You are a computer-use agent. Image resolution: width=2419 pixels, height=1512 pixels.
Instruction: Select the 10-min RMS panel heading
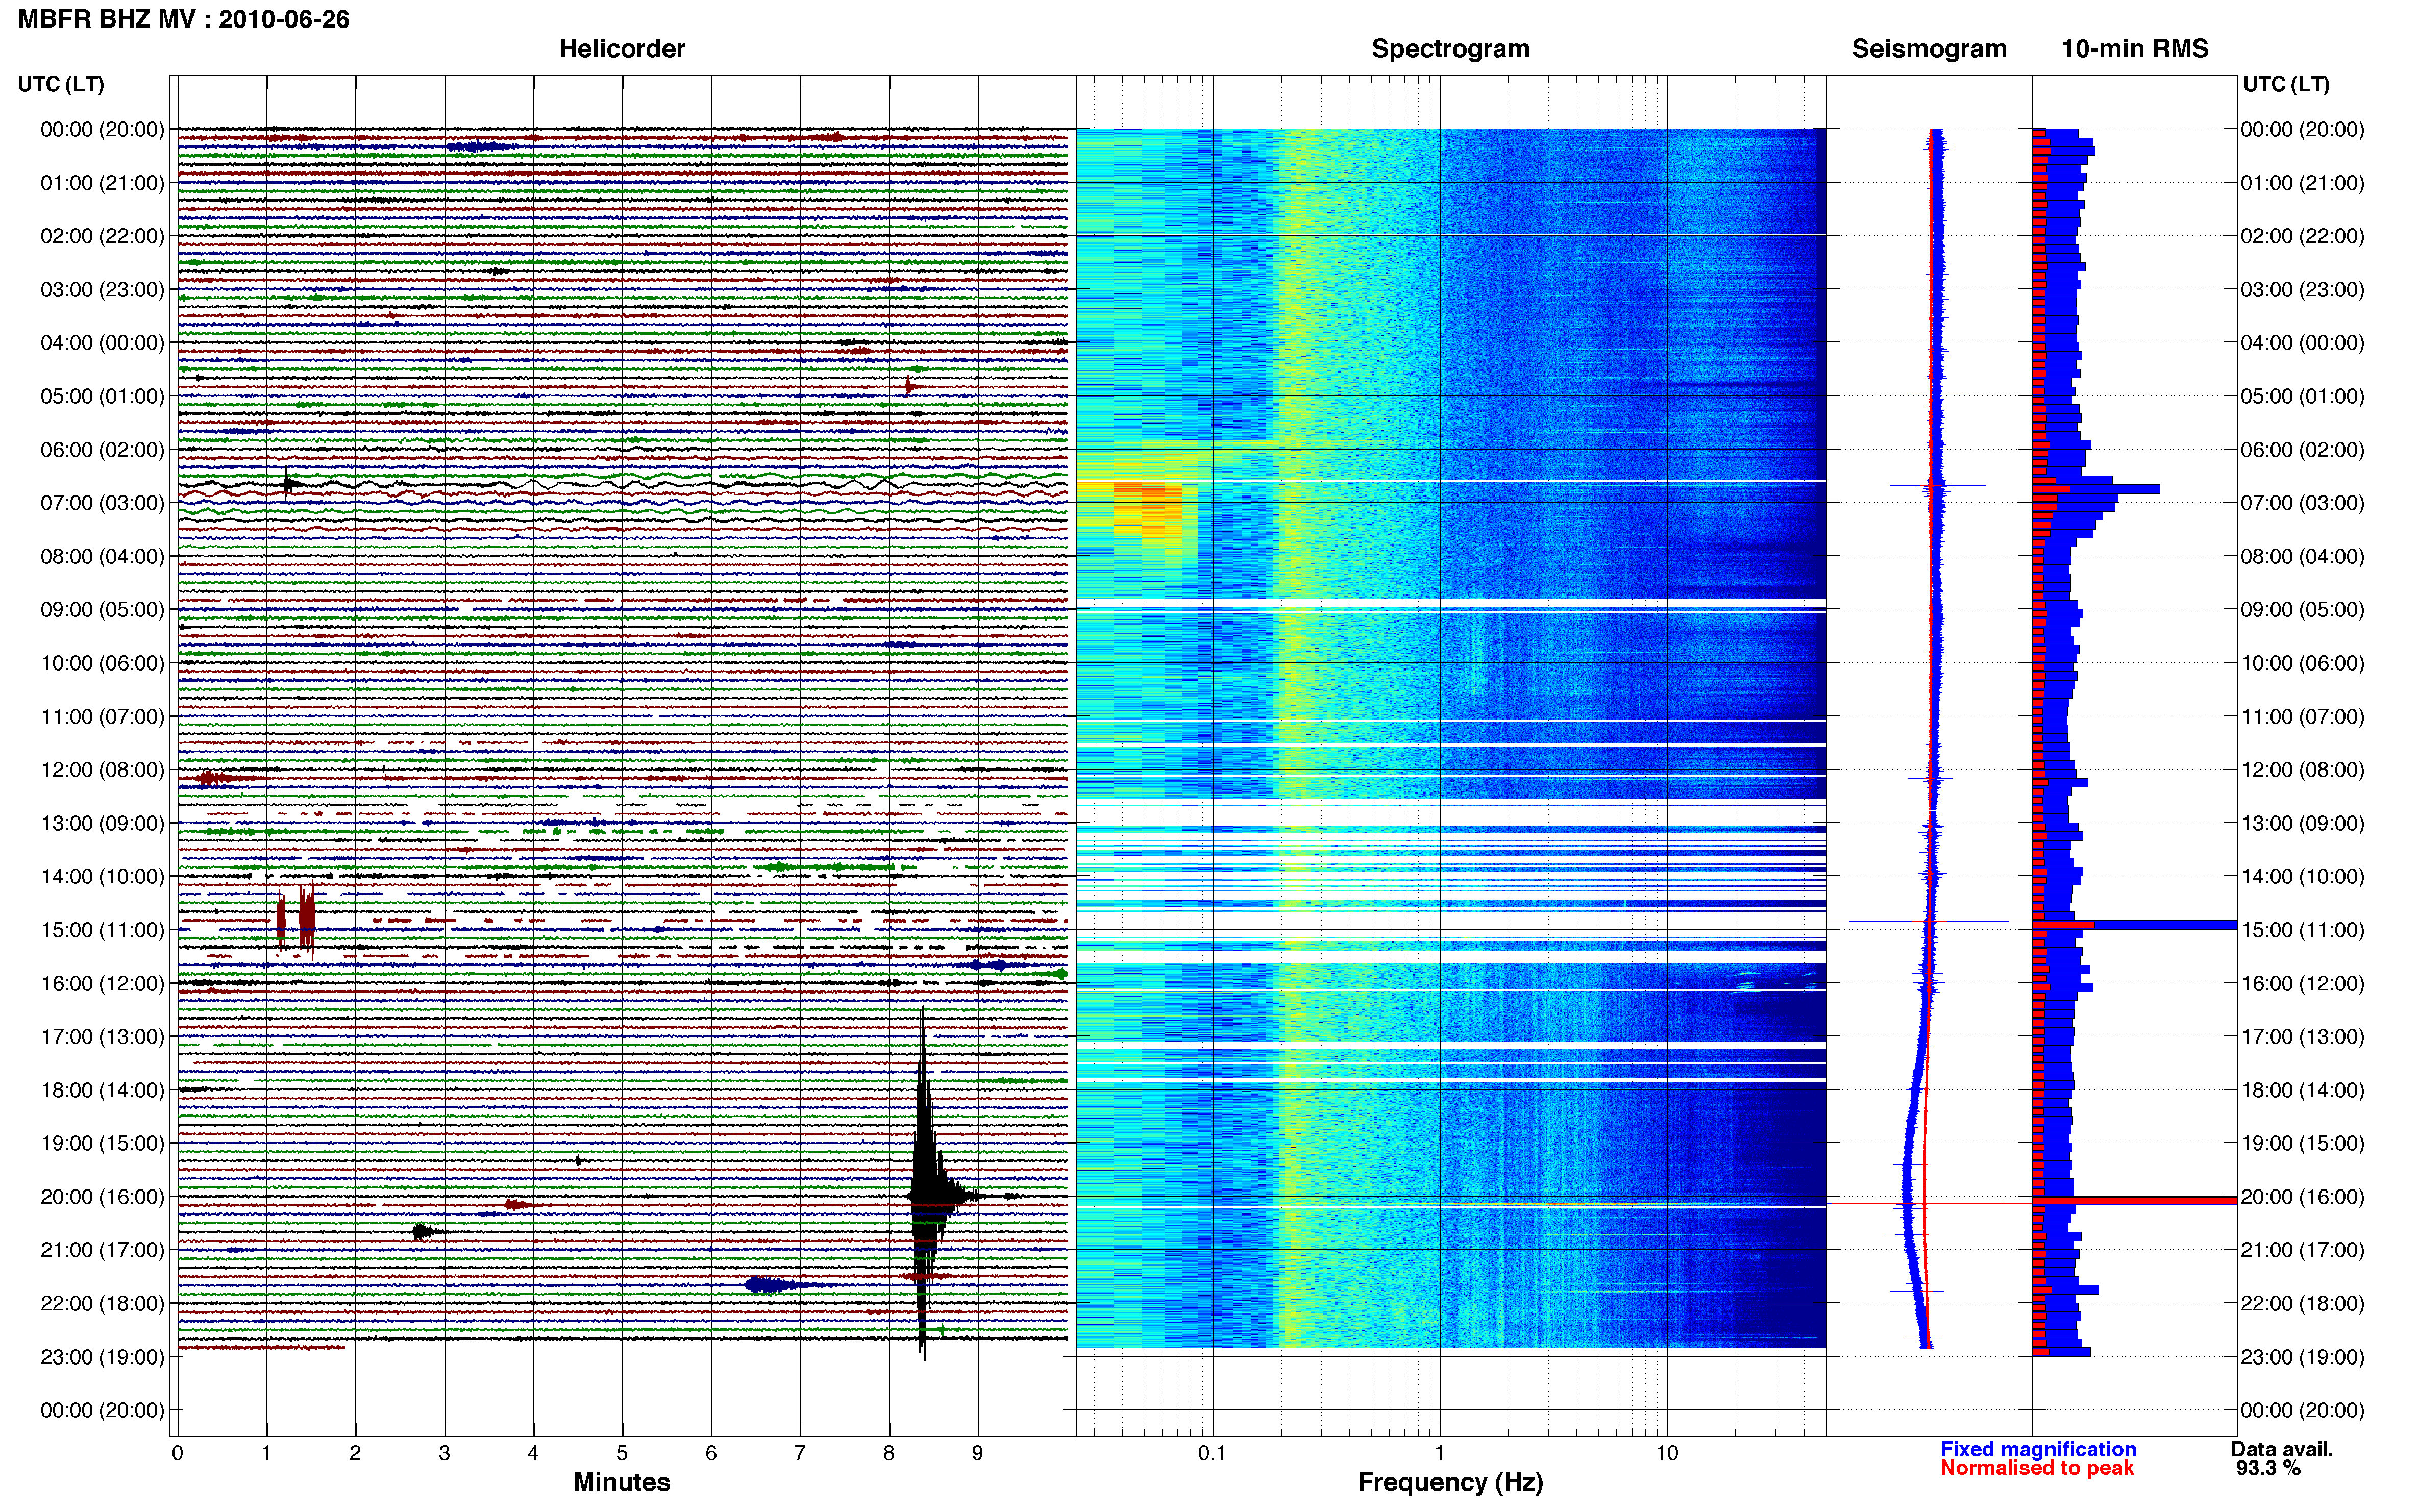2135,49
